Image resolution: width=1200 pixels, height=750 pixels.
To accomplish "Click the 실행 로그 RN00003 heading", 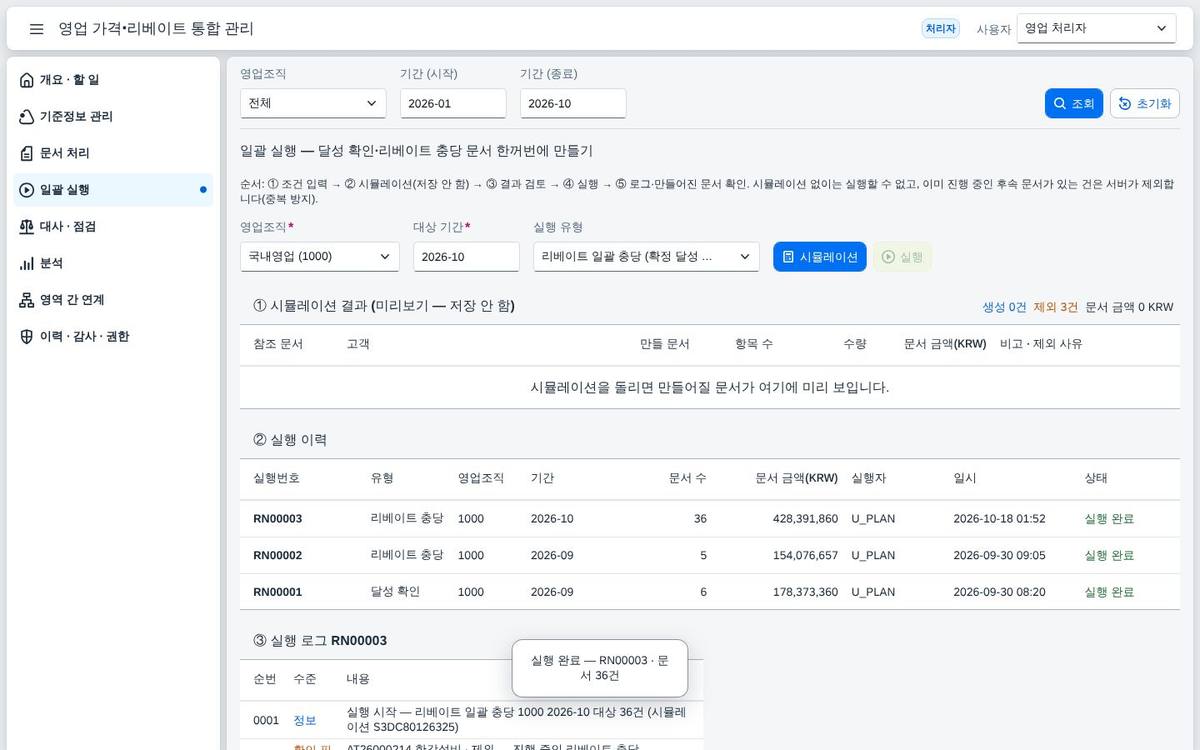I will click(x=320, y=641).
